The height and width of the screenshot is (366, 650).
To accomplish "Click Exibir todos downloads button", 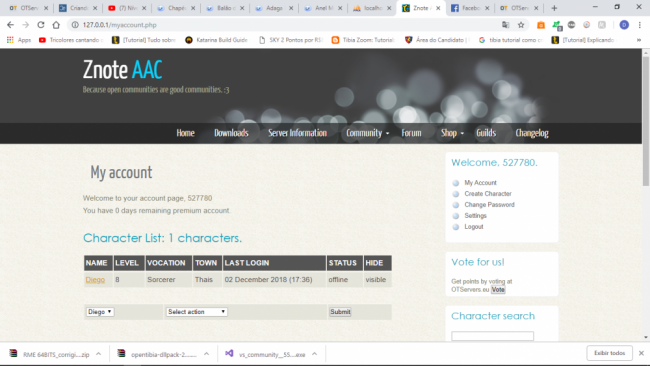I will tap(609, 353).
